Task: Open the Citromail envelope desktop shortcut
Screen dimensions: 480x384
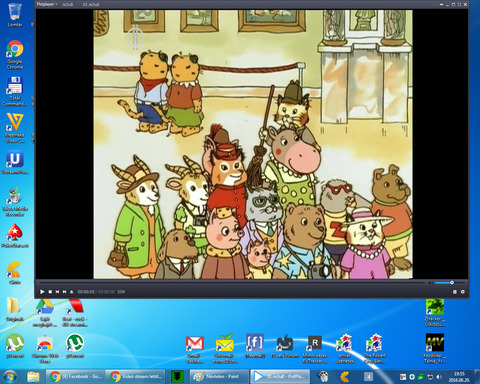Action: pyautogui.click(x=225, y=349)
